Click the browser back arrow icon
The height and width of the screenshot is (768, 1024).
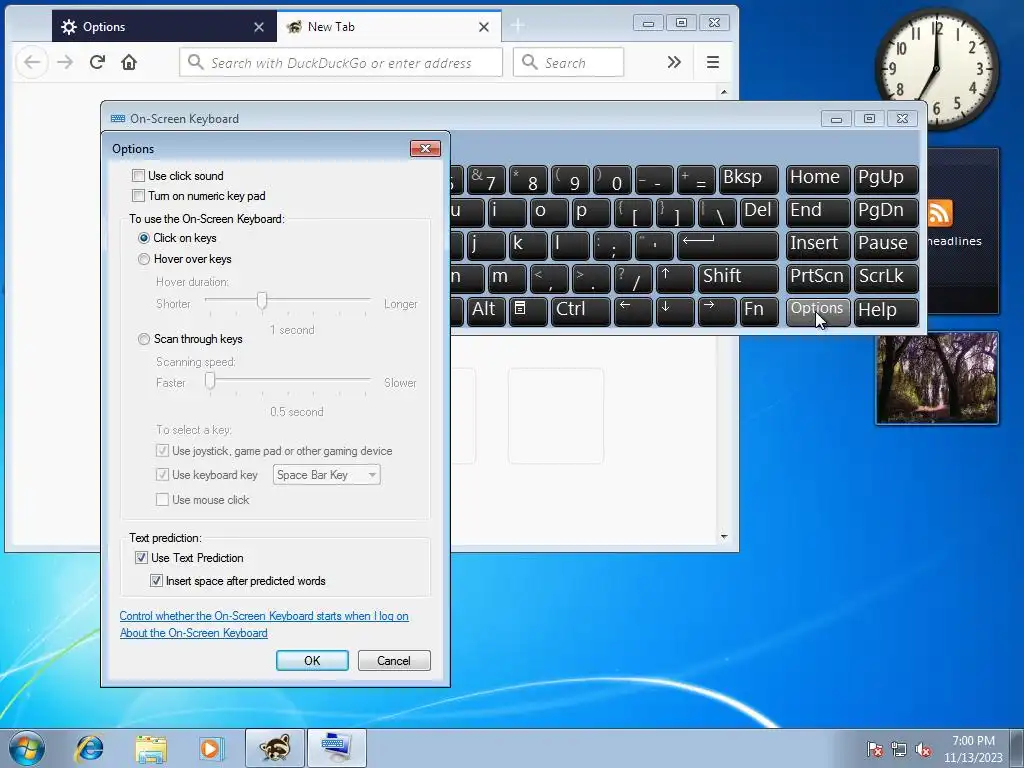32,63
